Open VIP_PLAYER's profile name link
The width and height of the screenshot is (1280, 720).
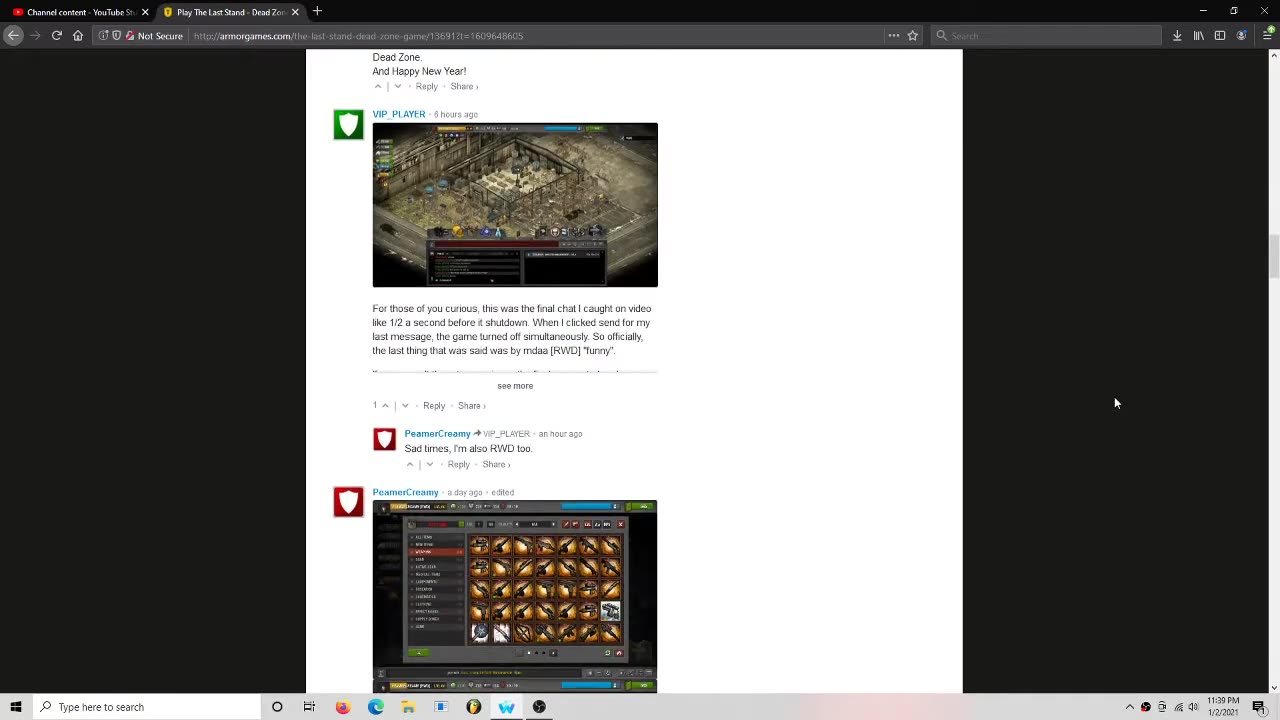click(x=399, y=114)
